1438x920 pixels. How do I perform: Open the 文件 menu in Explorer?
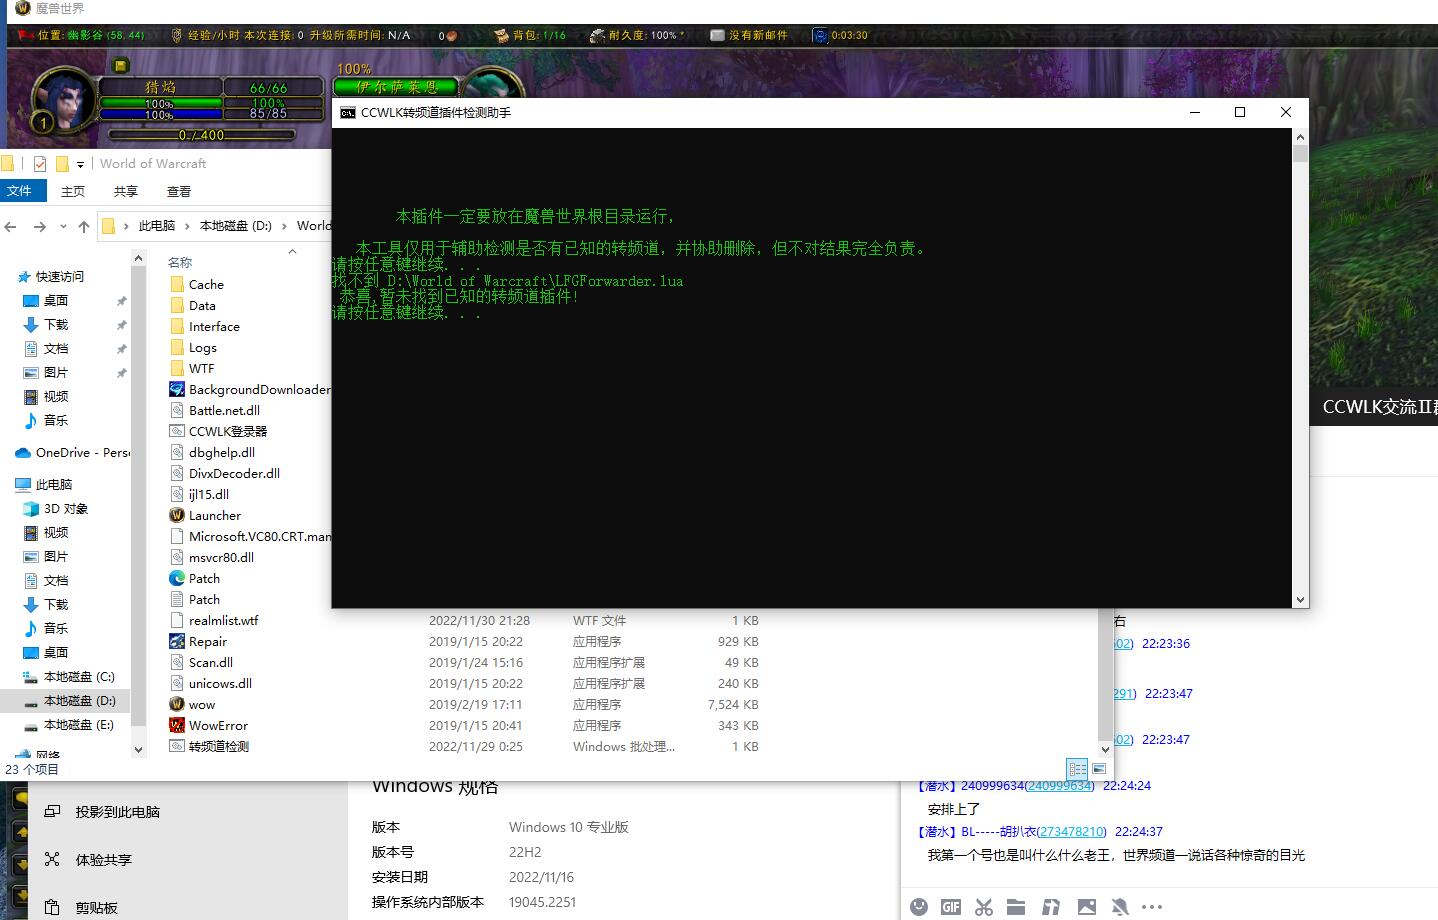[x=23, y=190]
